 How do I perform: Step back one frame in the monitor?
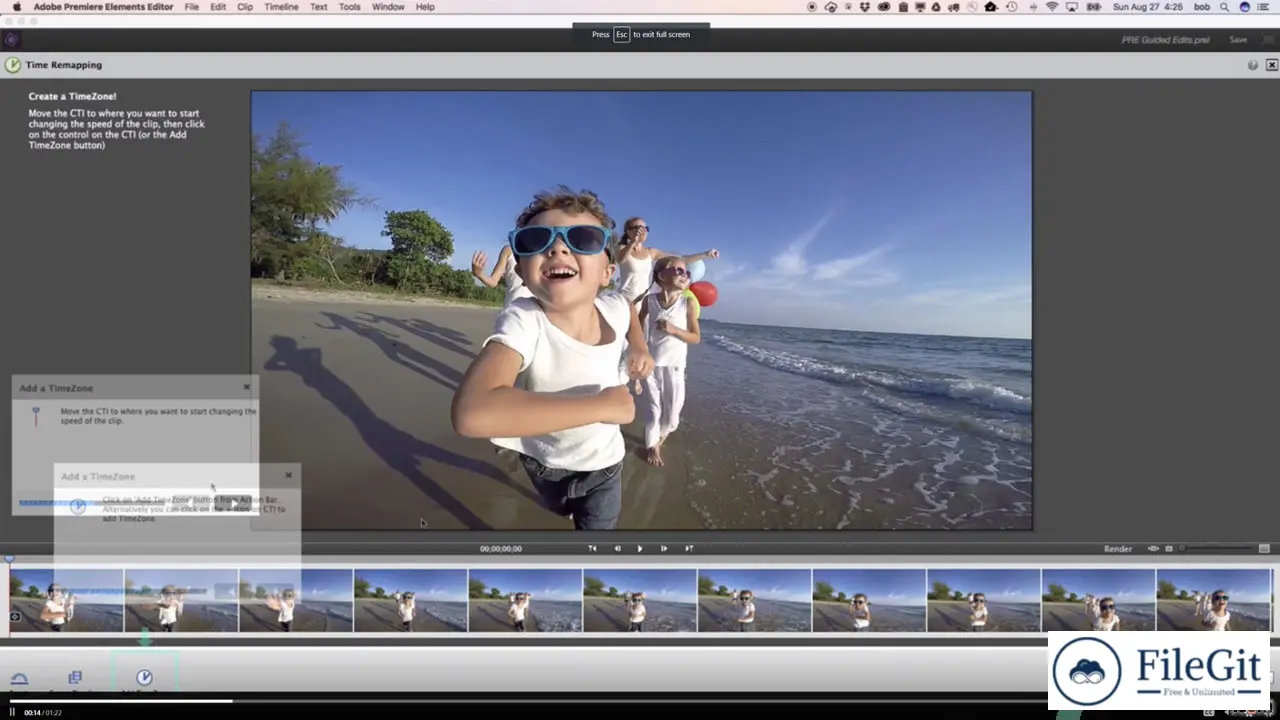(617, 548)
